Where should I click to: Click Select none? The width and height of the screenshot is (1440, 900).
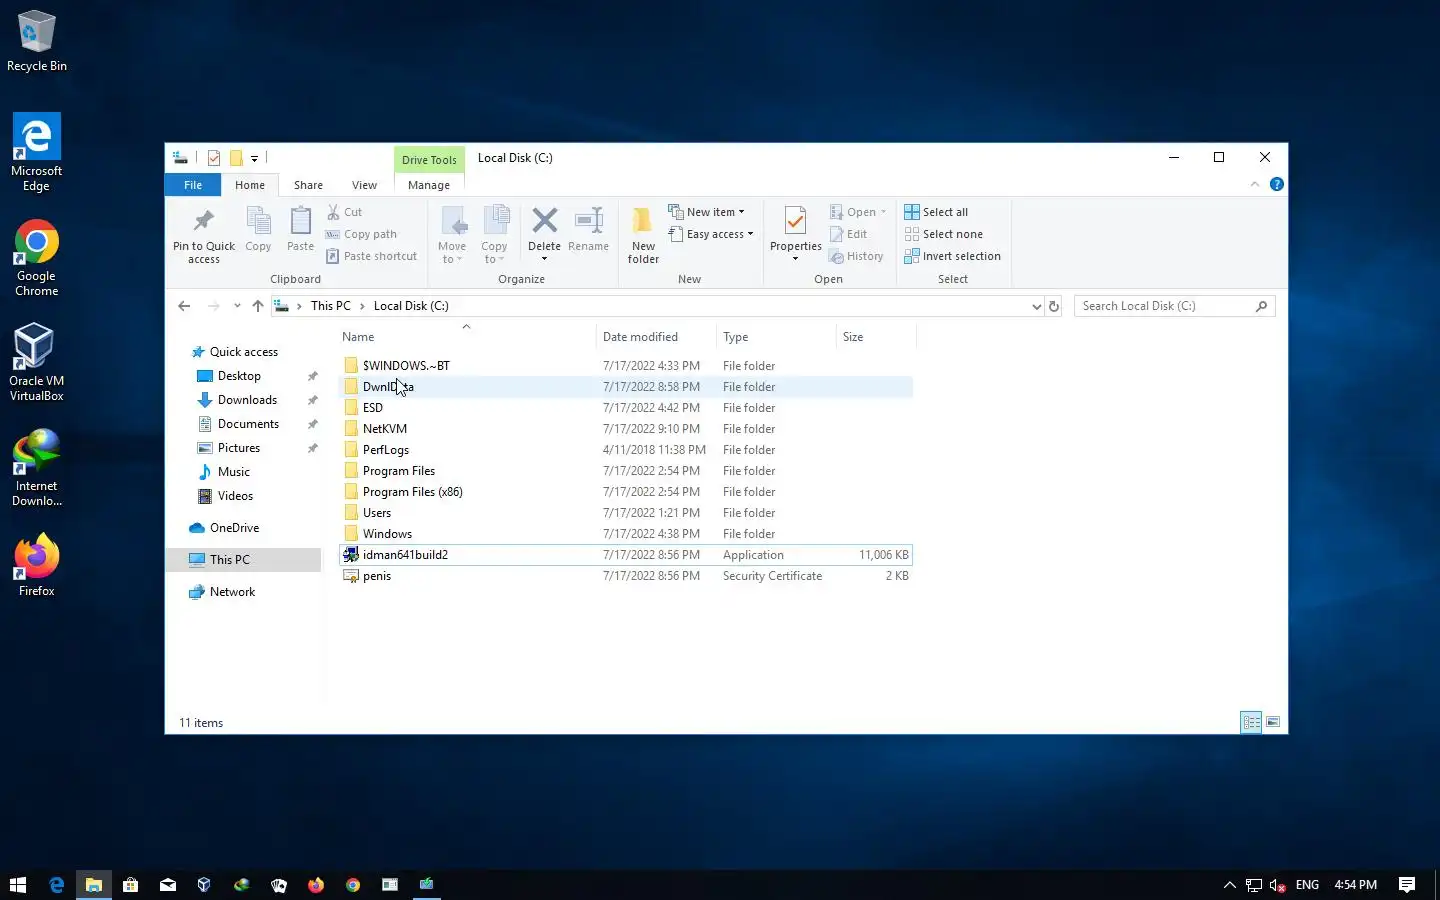point(943,234)
